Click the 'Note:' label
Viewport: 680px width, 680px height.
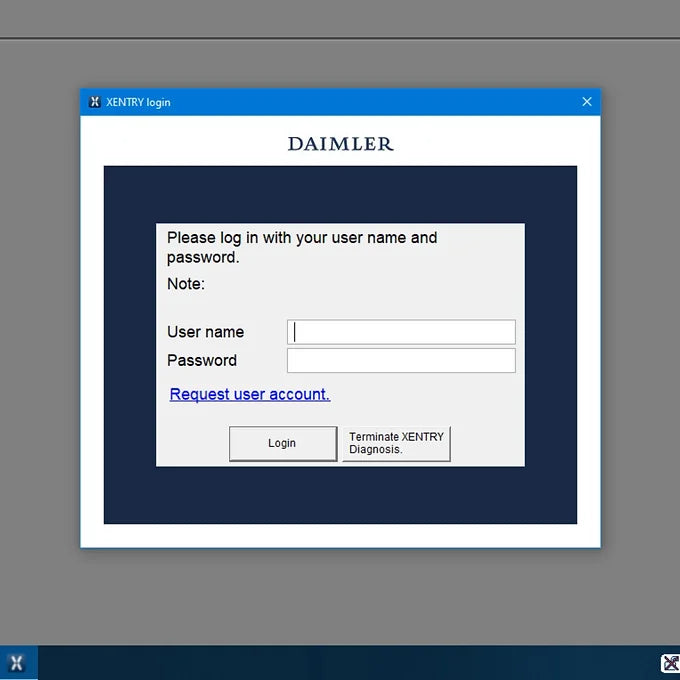pos(186,284)
